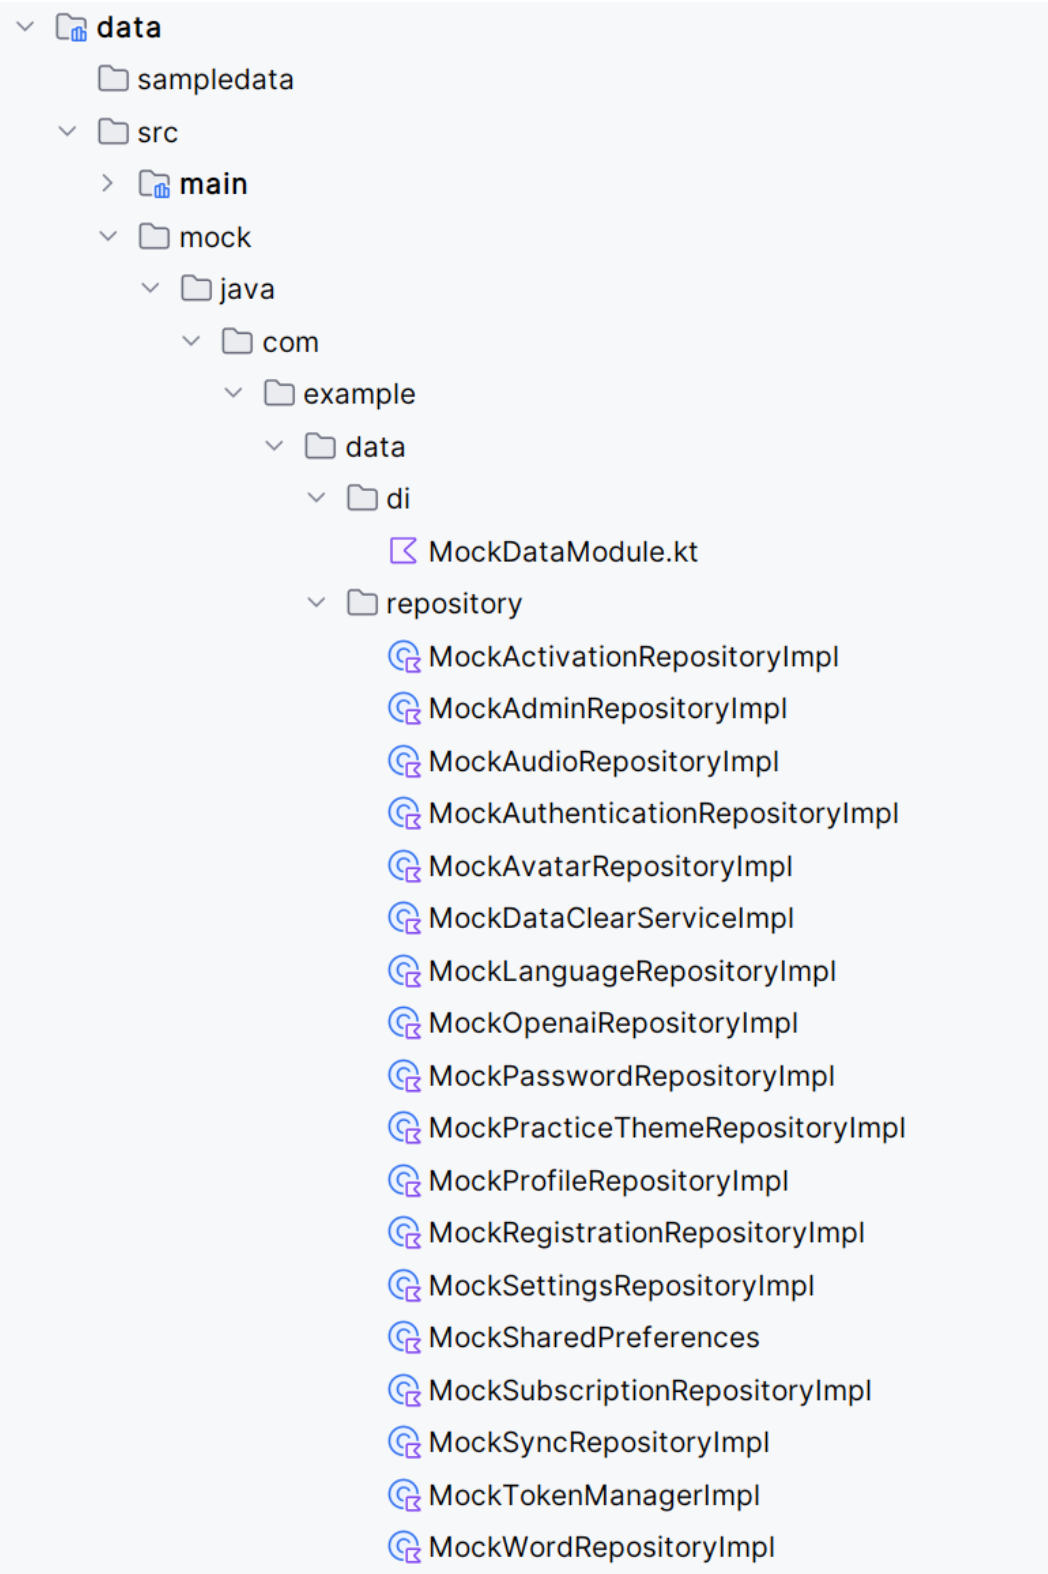The width and height of the screenshot is (1048, 1574).
Task: Select MockAuthenticationRepositoryImpl in the tree
Action: [x=663, y=814]
